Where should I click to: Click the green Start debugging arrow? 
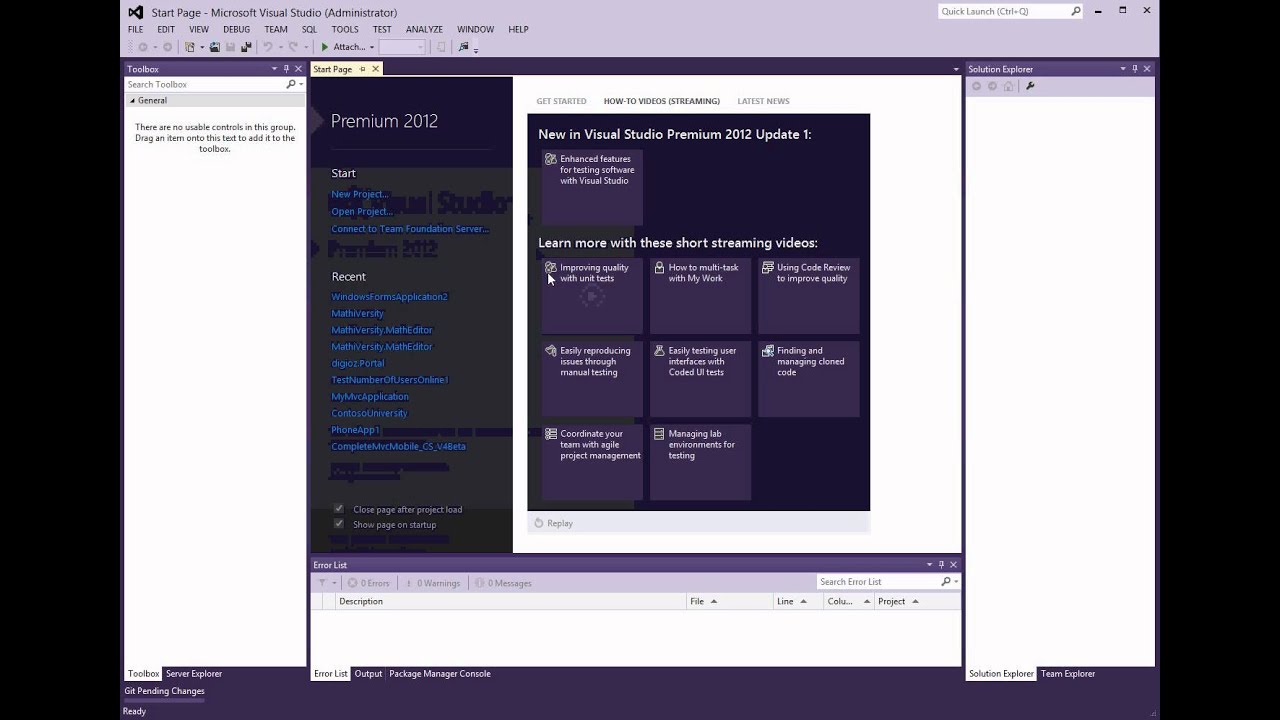point(324,47)
